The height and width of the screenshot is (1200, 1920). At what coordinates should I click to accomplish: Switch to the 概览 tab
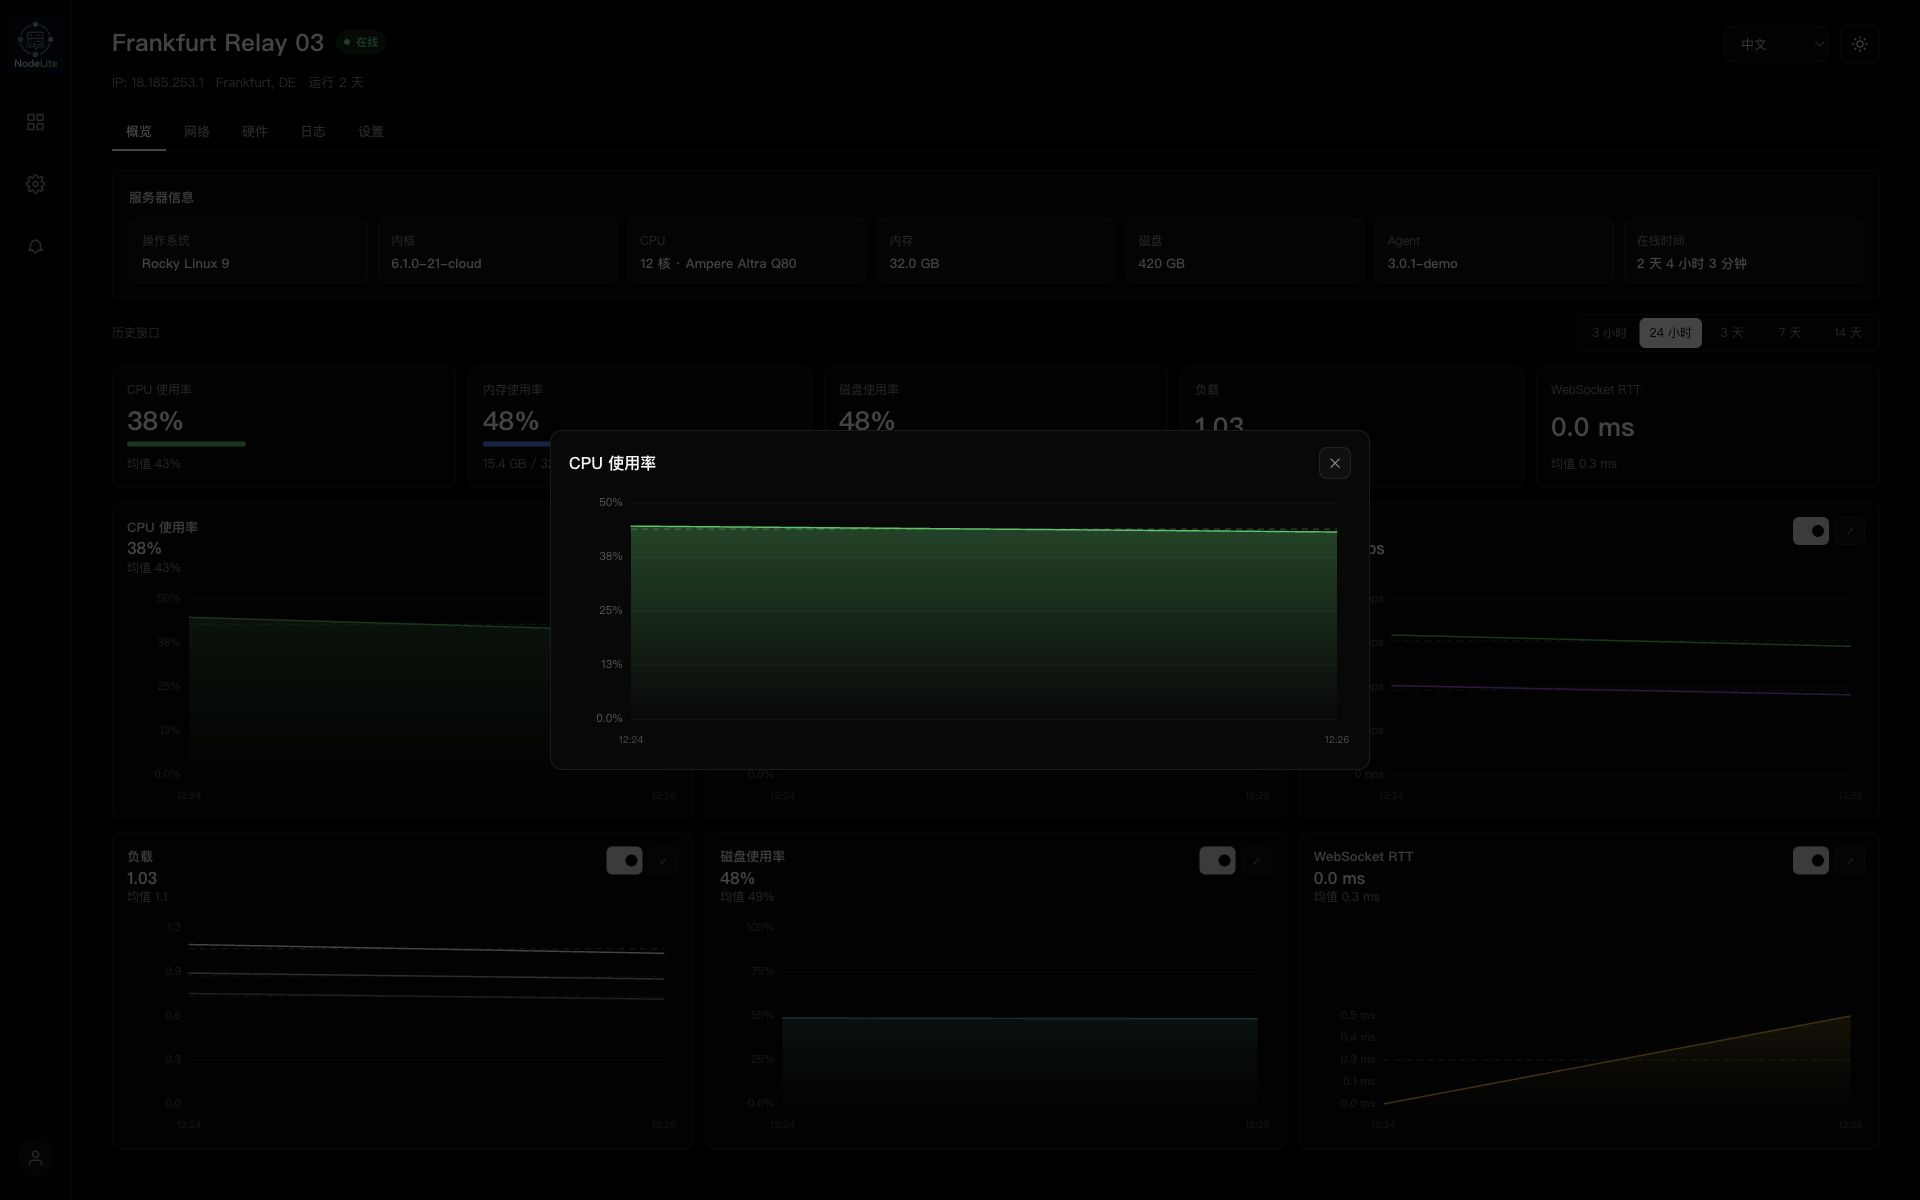tap(138, 132)
